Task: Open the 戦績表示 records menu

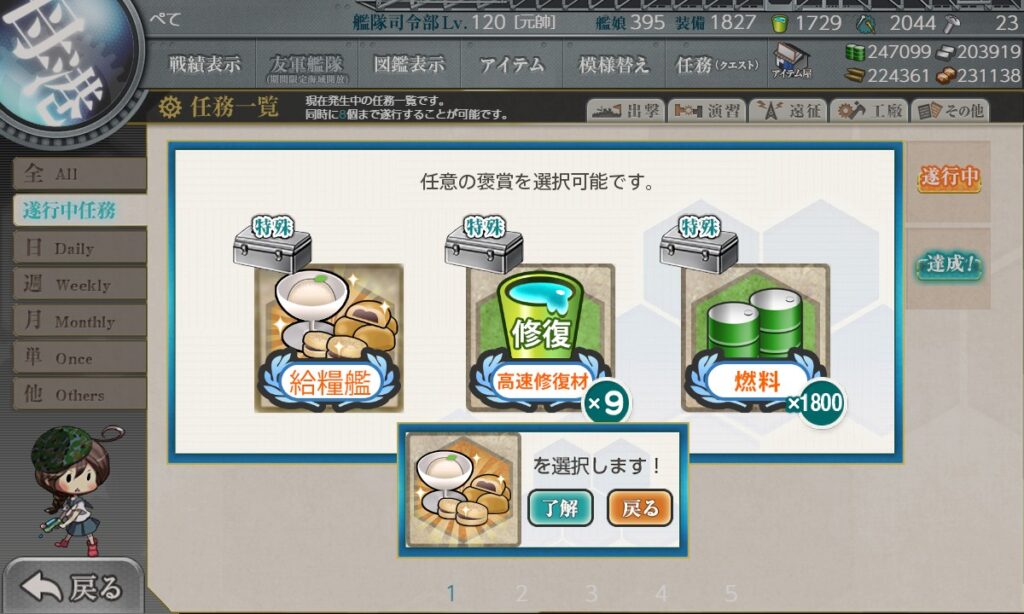Action: 204,64
